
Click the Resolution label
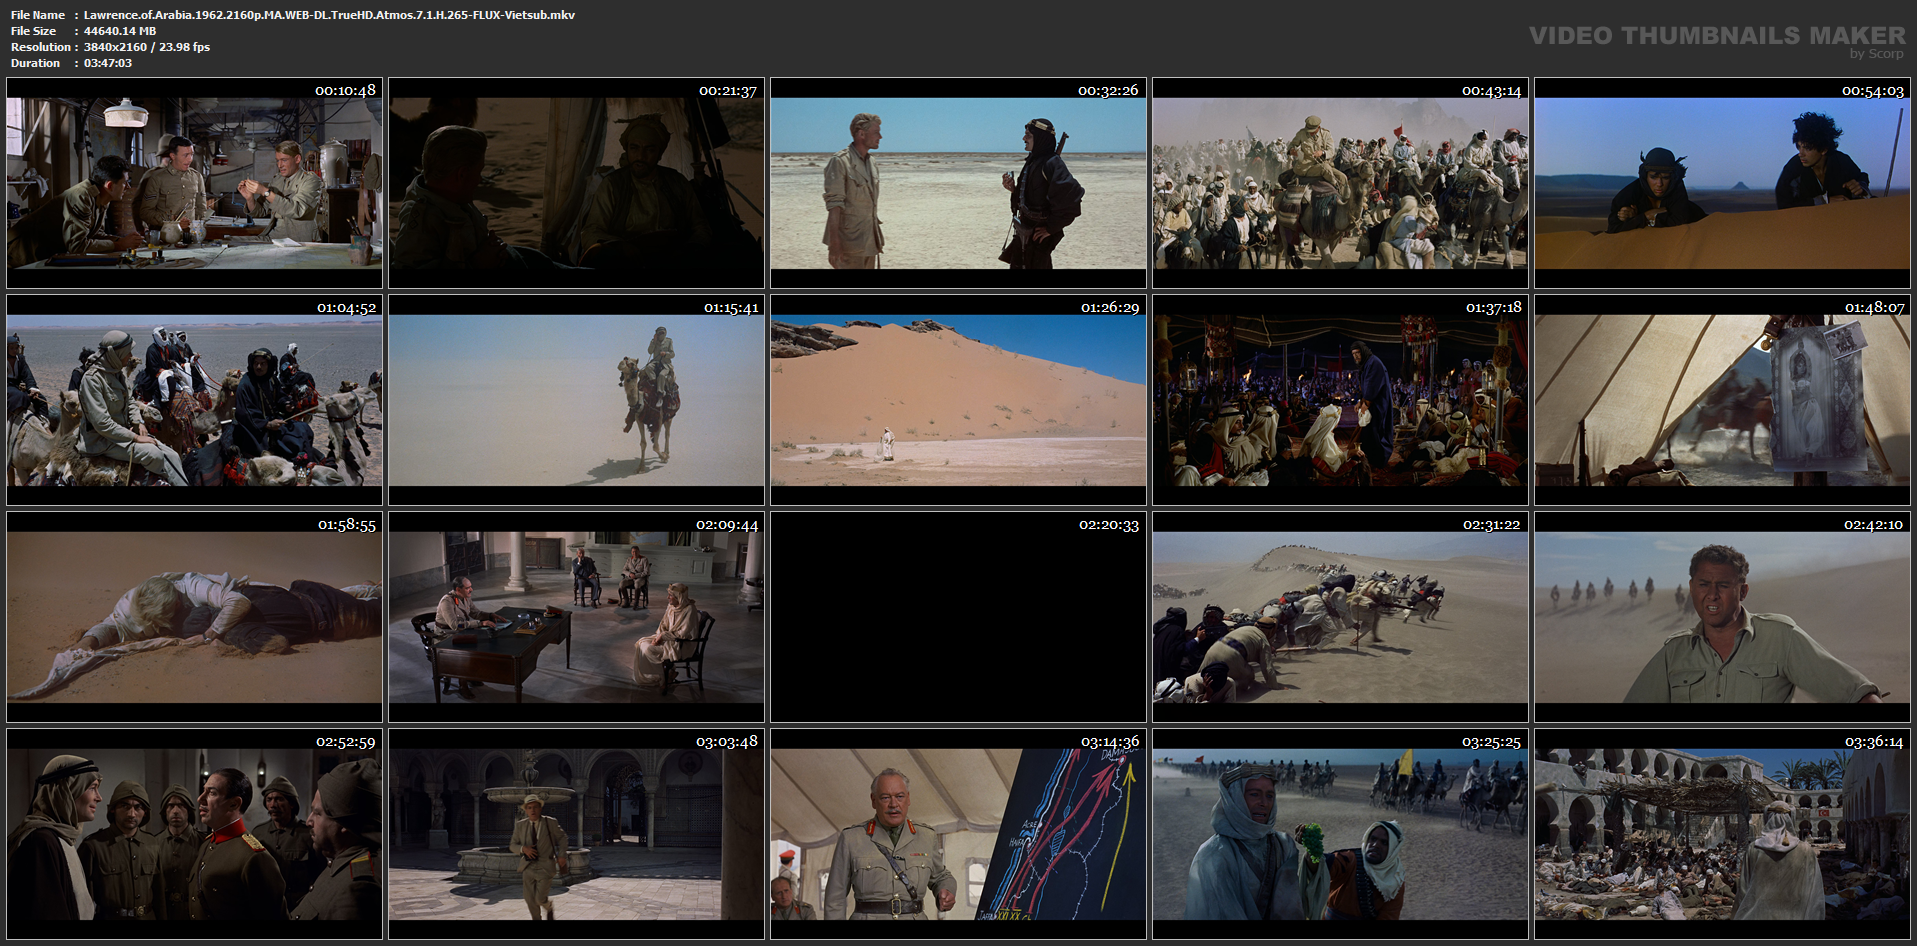[41, 47]
